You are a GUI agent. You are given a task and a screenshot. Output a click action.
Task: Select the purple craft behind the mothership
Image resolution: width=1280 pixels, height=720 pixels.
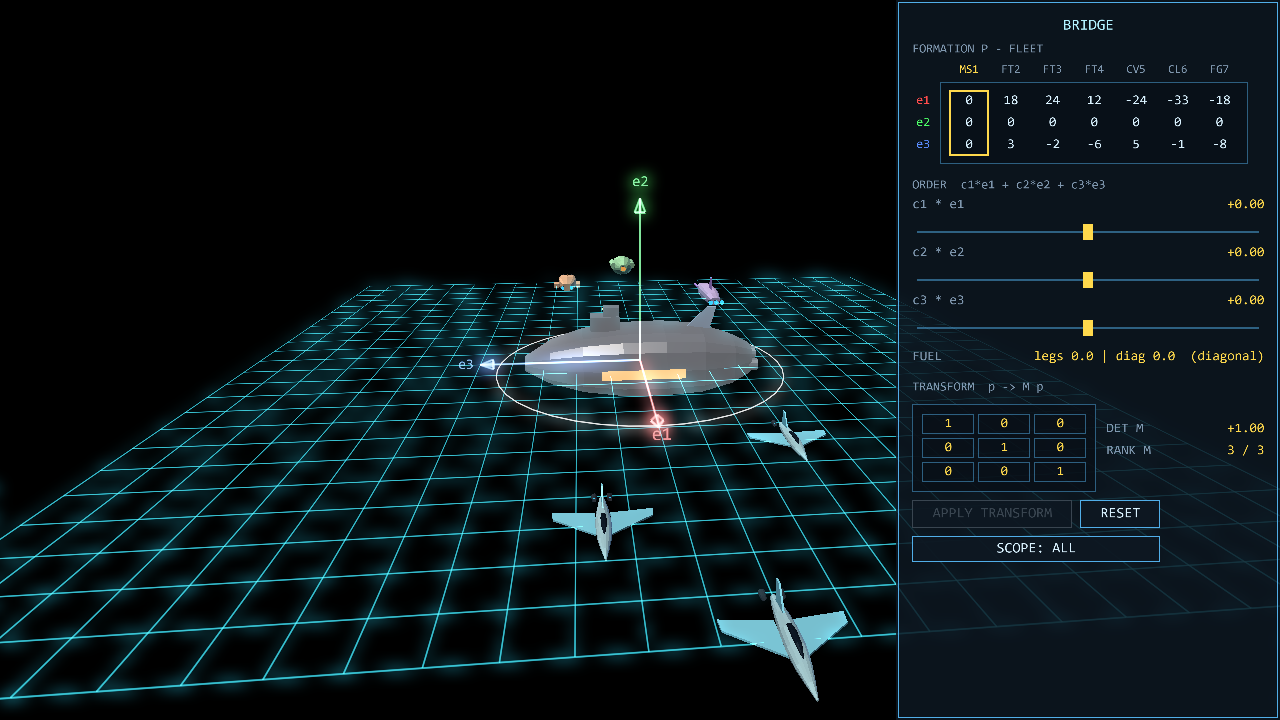tap(708, 292)
